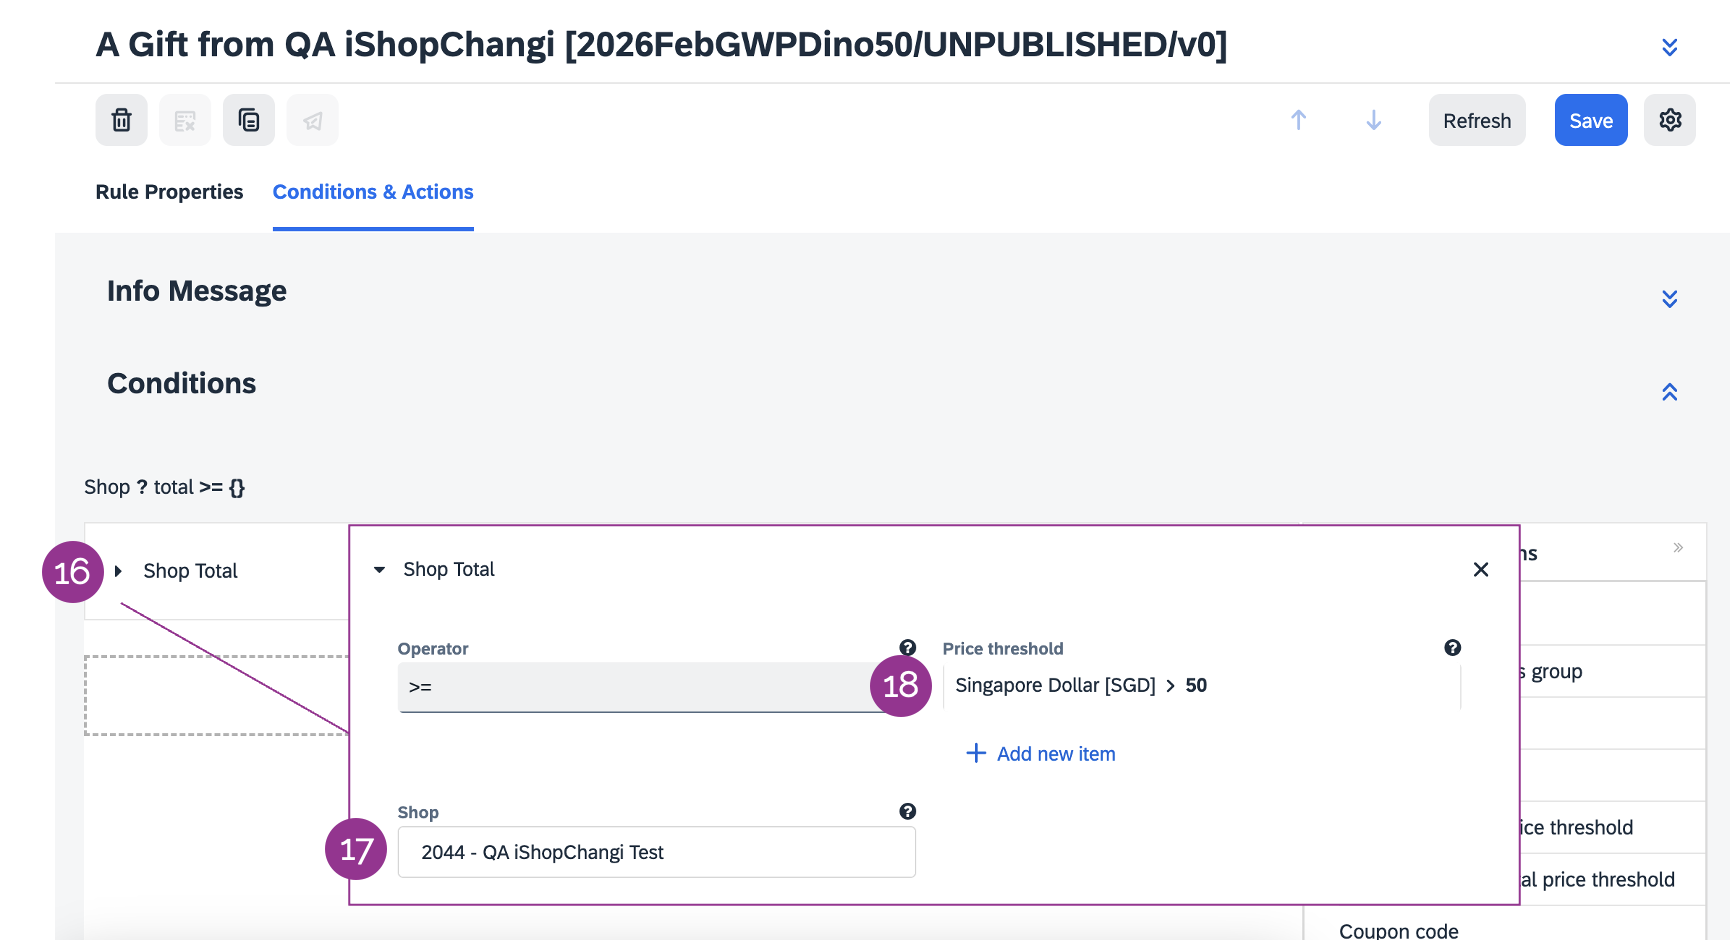Click the help icon beside Price threshold
The image size is (1730, 940).
[x=1452, y=648]
